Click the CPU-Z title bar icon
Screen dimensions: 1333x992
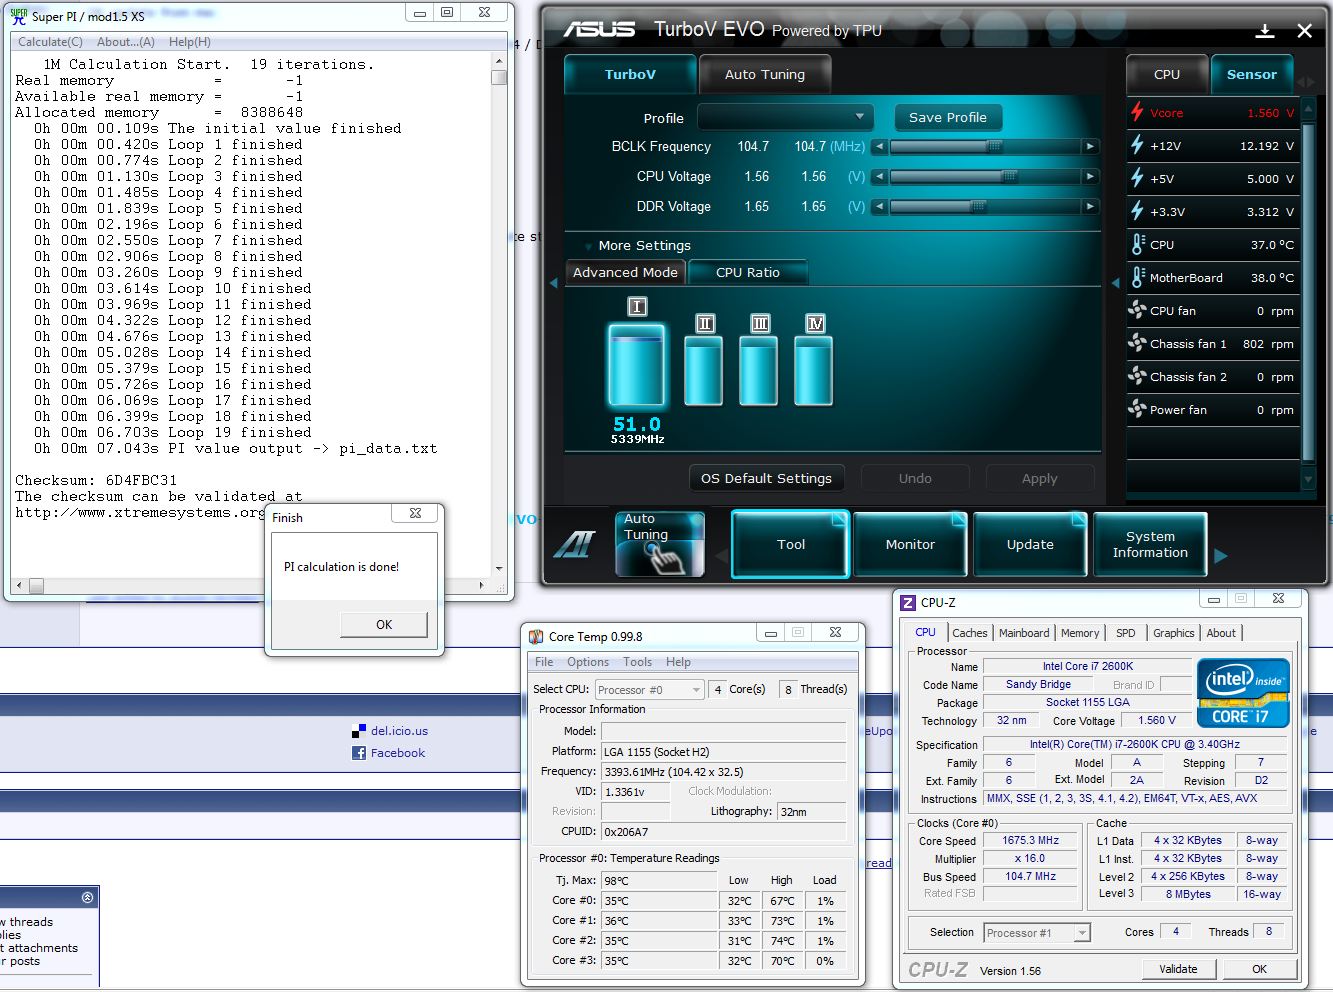[908, 602]
